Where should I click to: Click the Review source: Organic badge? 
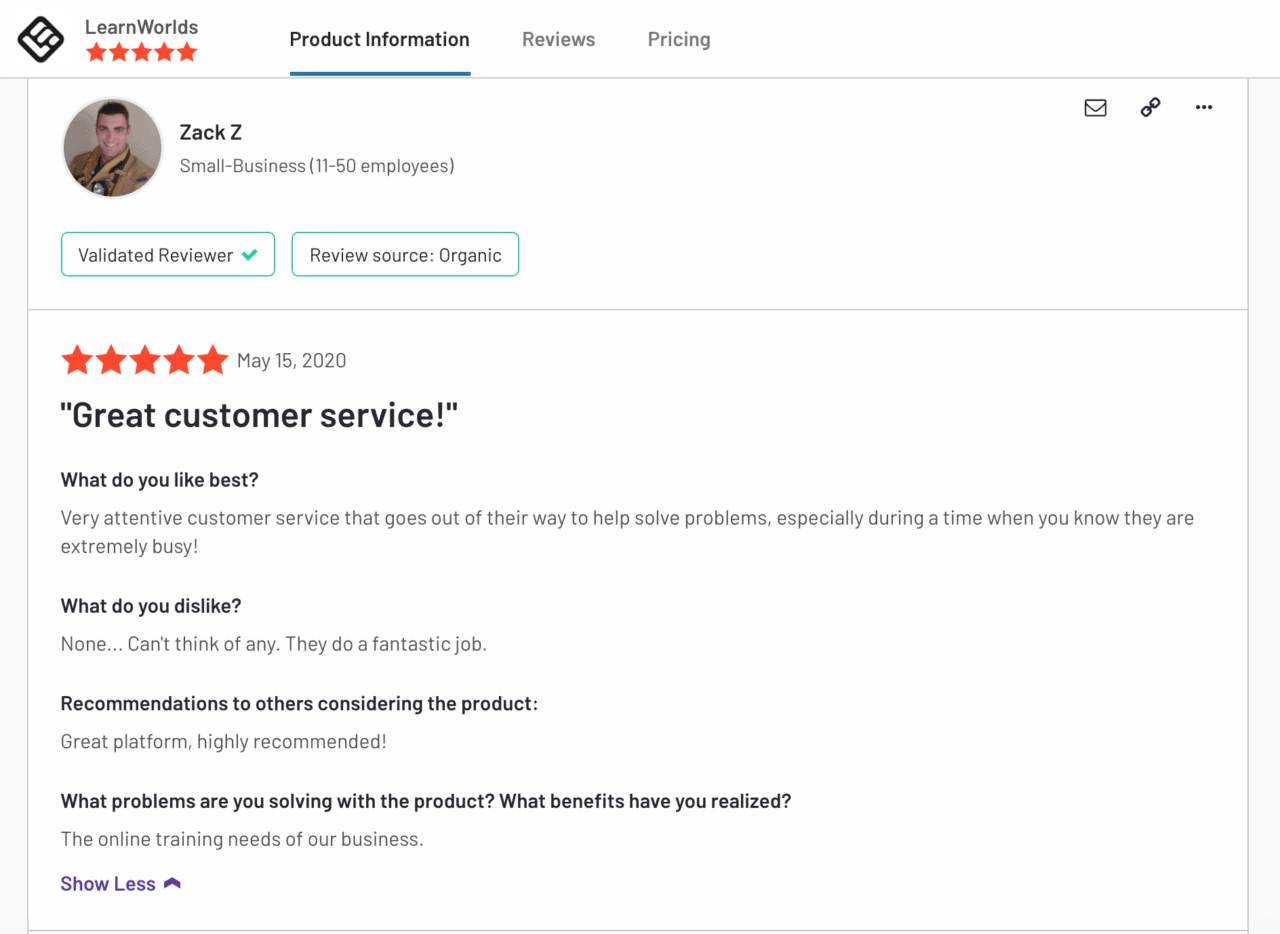[x=405, y=254]
